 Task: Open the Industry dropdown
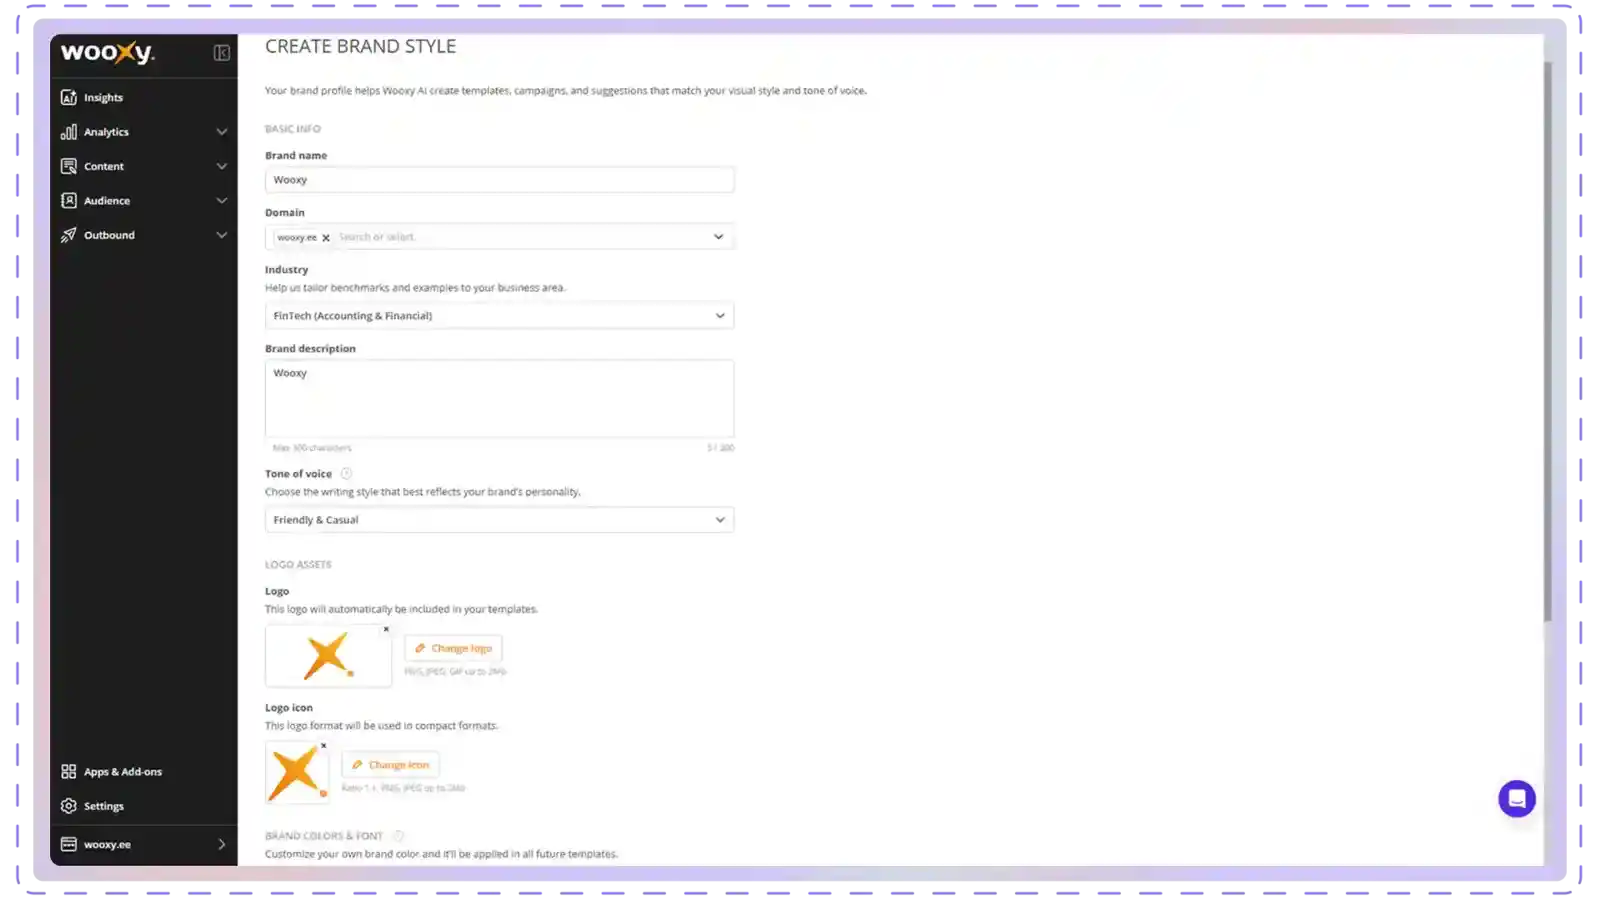click(499, 316)
